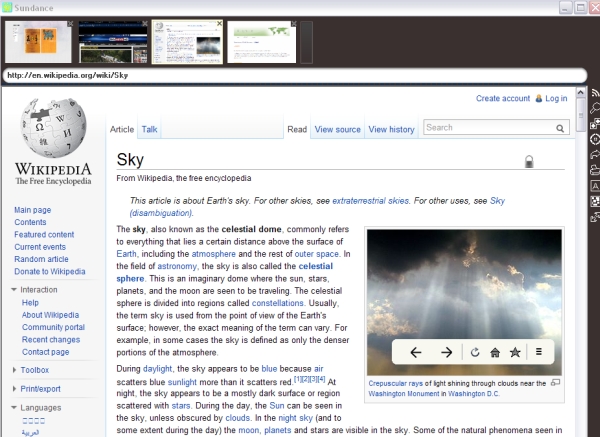This screenshot has width=600, height=437.
Task: Click the QR-pattern icon in right sidebar
Action: 595,201
